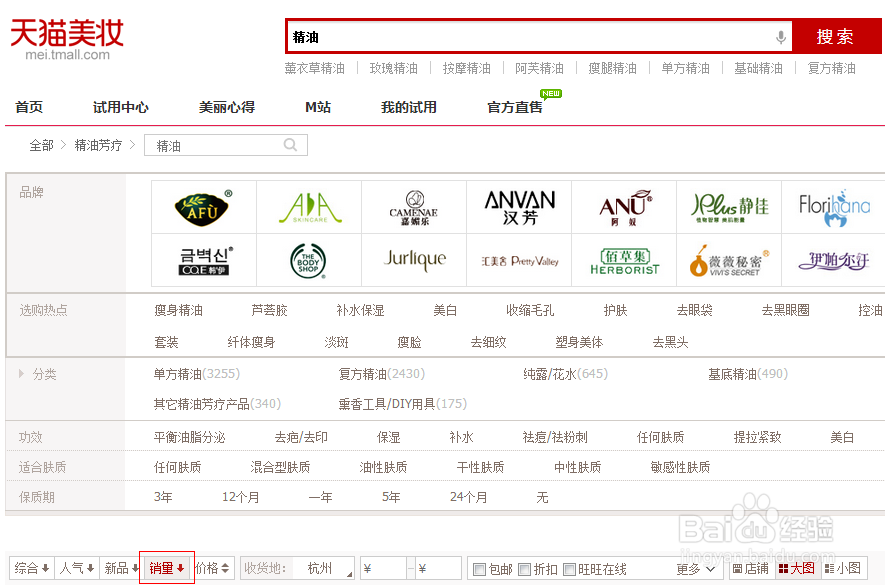Screen dimensions: 885x587
Task: Choose the JPlus 静佳 brand logo
Action: click(x=729, y=207)
